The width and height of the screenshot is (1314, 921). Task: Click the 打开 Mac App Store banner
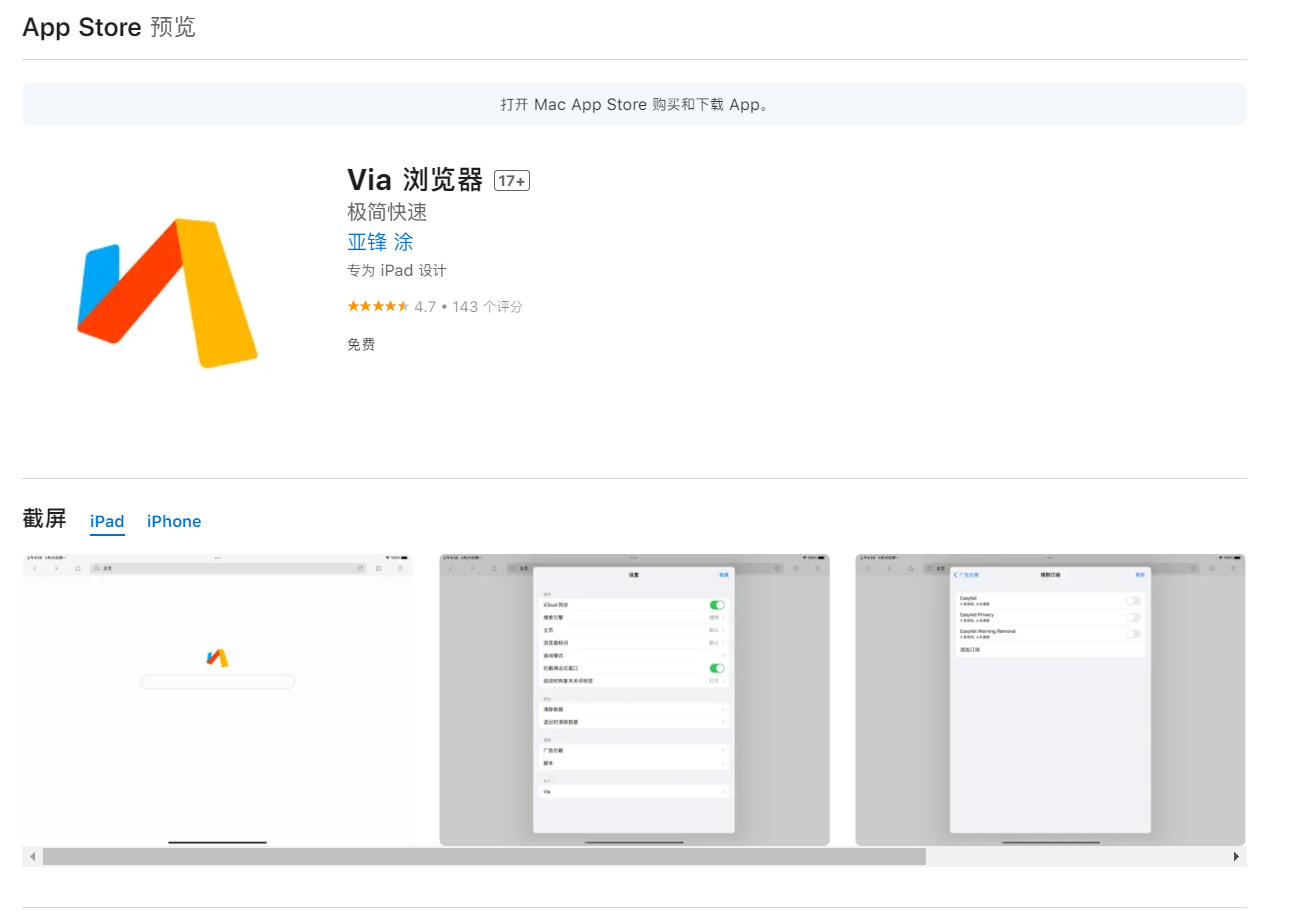(x=634, y=104)
